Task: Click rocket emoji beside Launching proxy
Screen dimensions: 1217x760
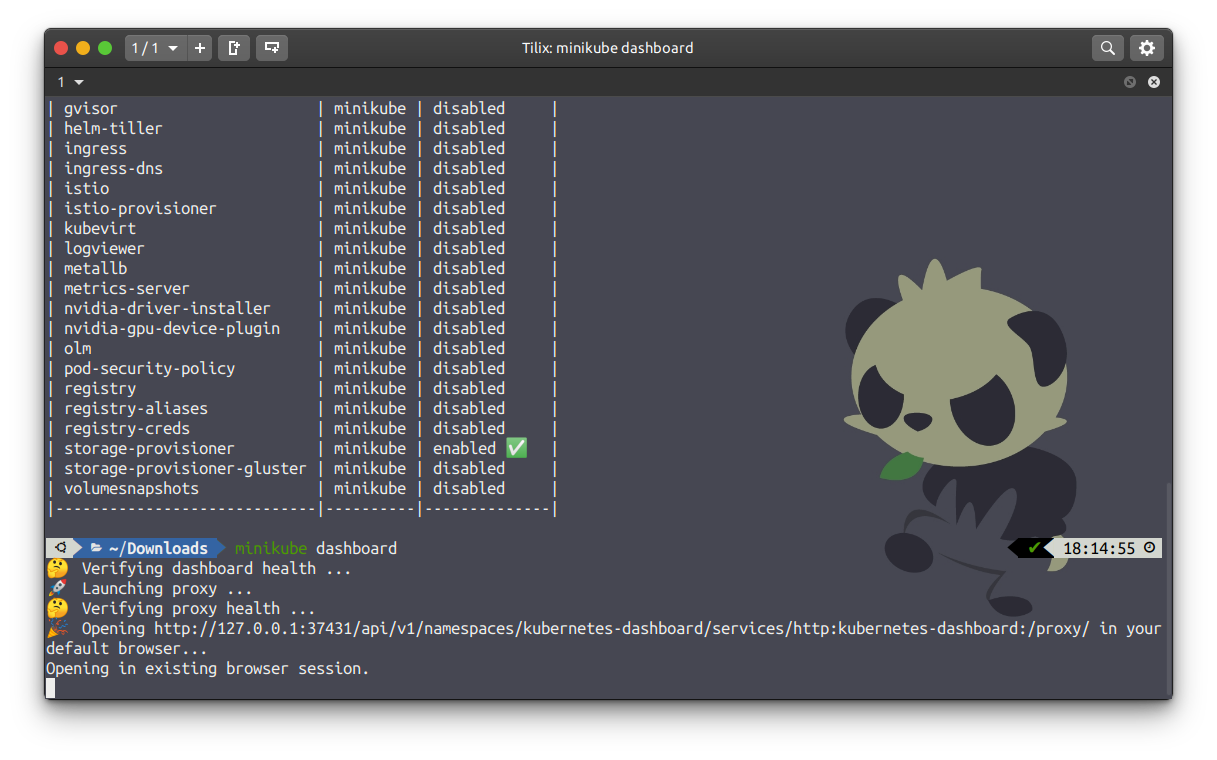Action: (x=57, y=588)
